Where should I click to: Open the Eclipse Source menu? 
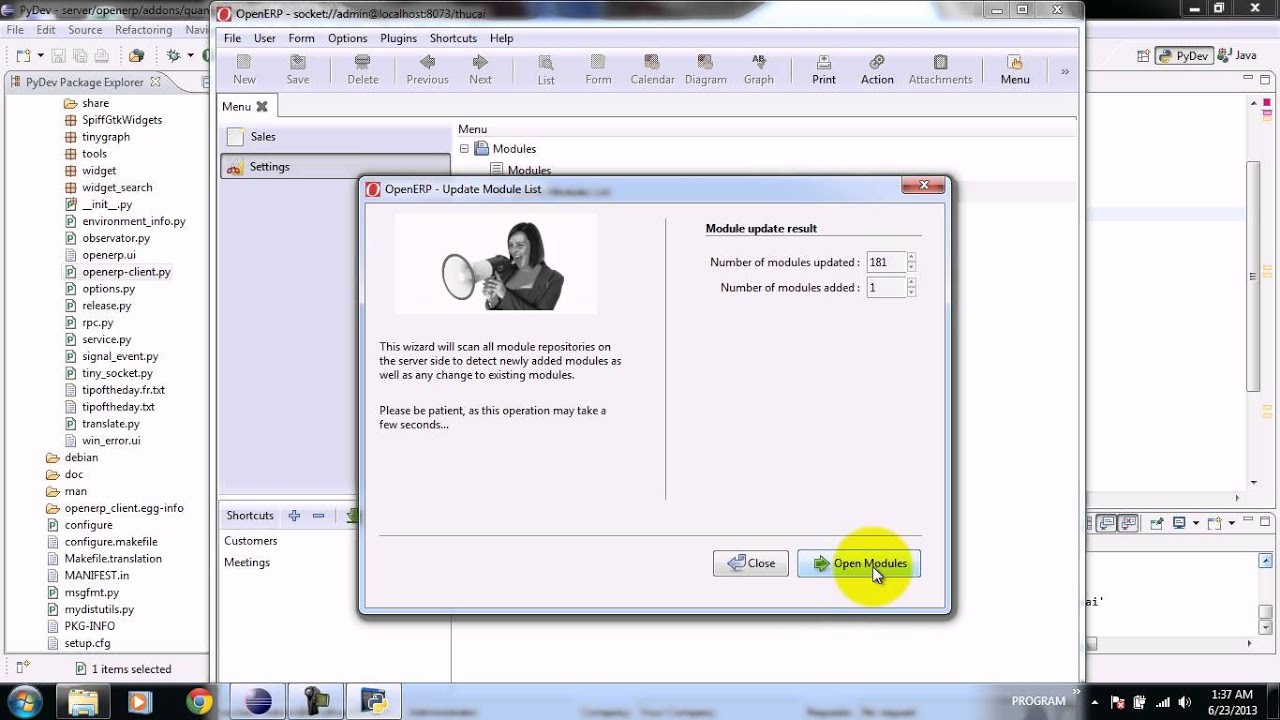pos(85,30)
